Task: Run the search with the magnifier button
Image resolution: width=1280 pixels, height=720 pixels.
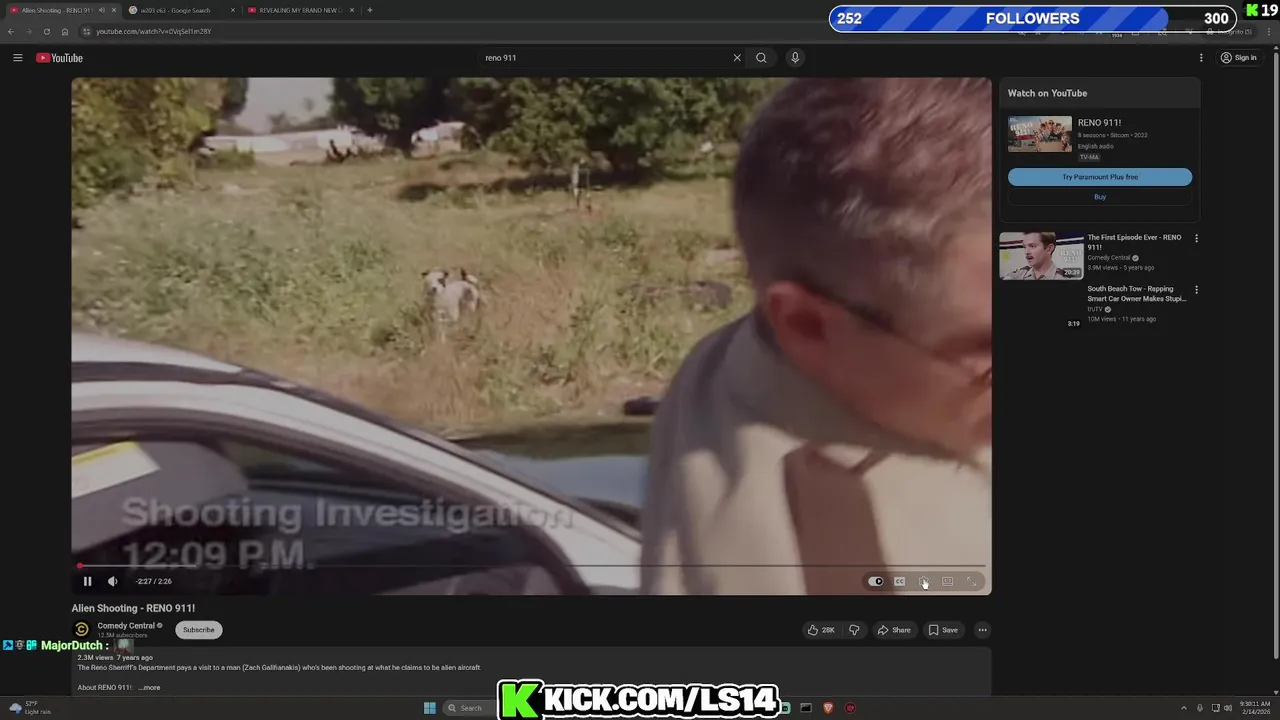Action: [x=761, y=58]
